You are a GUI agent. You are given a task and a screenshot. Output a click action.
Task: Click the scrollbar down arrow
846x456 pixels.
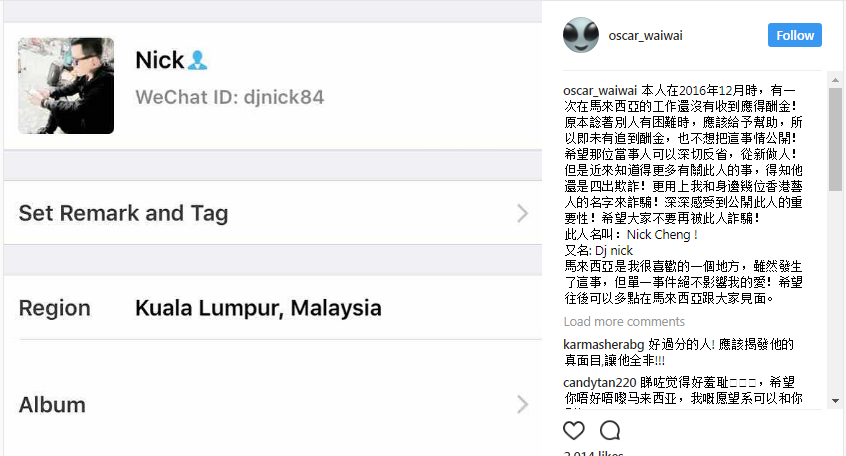click(x=835, y=401)
